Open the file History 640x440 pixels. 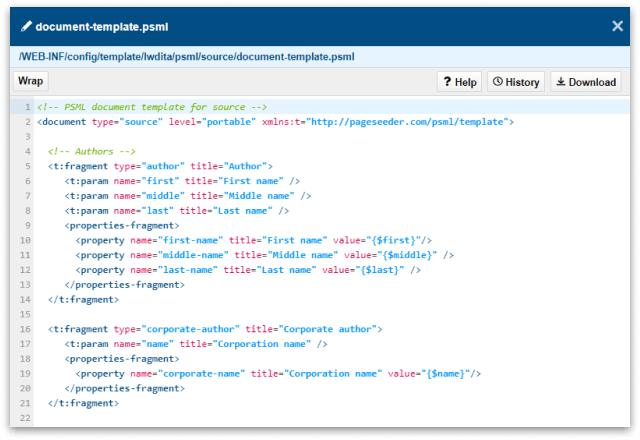[x=515, y=82]
